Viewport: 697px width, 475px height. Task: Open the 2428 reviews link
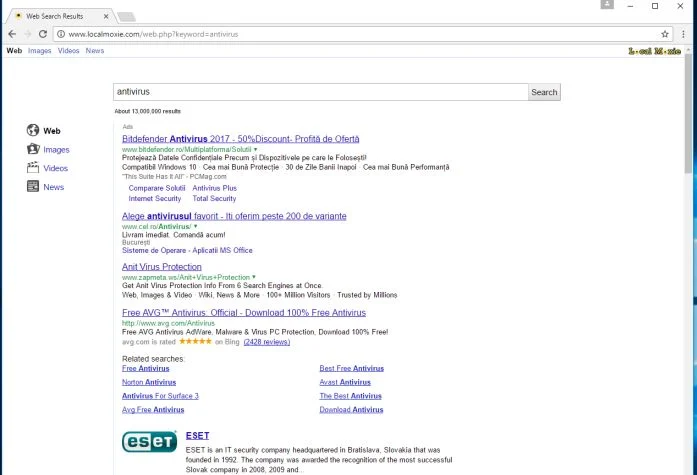click(x=267, y=342)
